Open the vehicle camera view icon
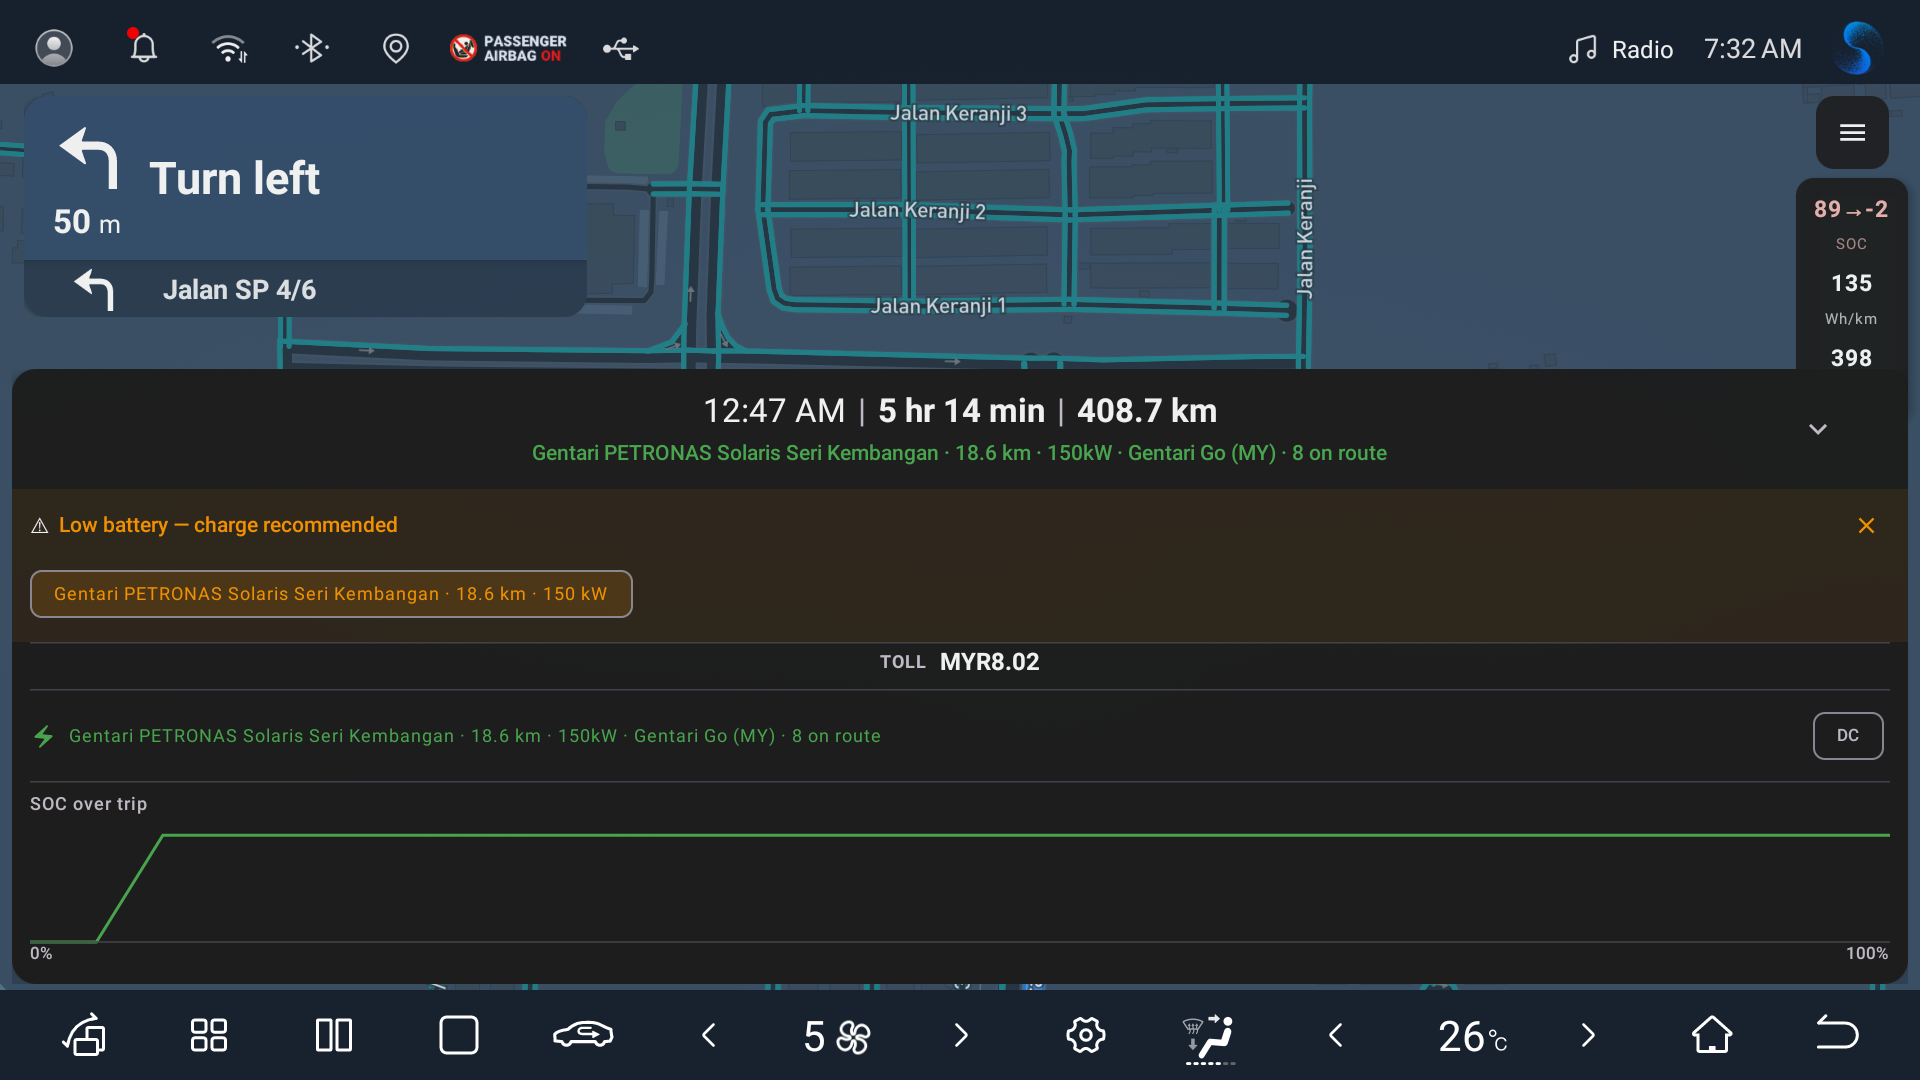1920x1080 pixels. pyautogui.click(x=85, y=1035)
